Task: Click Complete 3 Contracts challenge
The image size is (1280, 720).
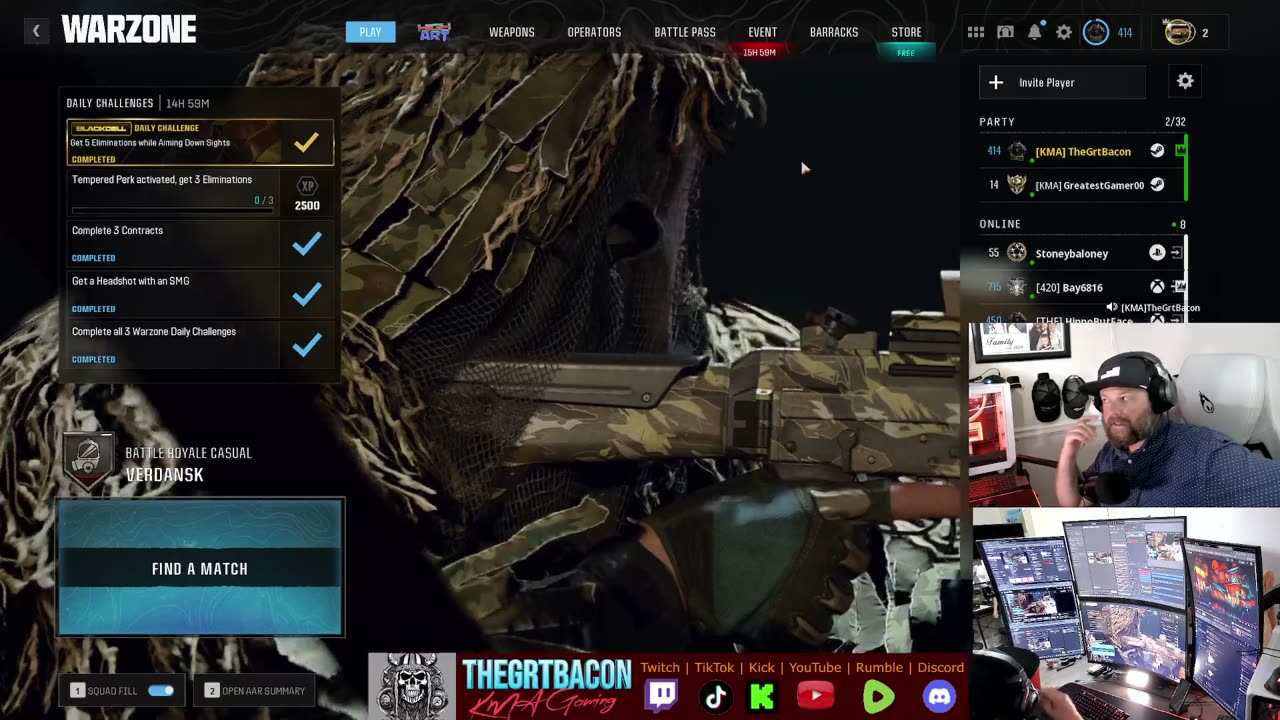Action: click(174, 243)
